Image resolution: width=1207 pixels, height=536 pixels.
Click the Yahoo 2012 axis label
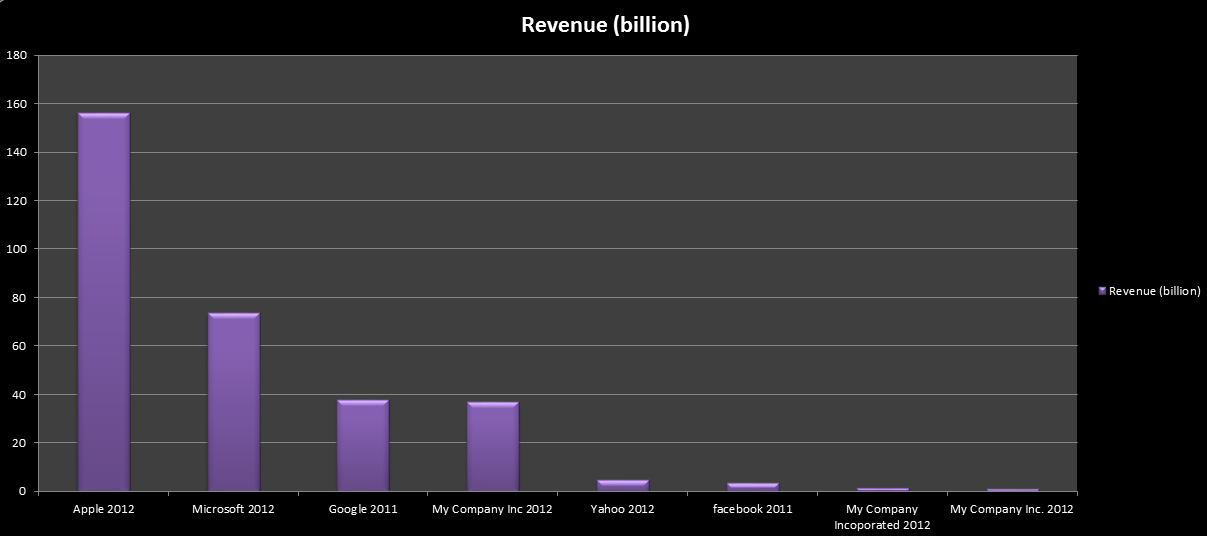pyautogui.click(x=622, y=509)
